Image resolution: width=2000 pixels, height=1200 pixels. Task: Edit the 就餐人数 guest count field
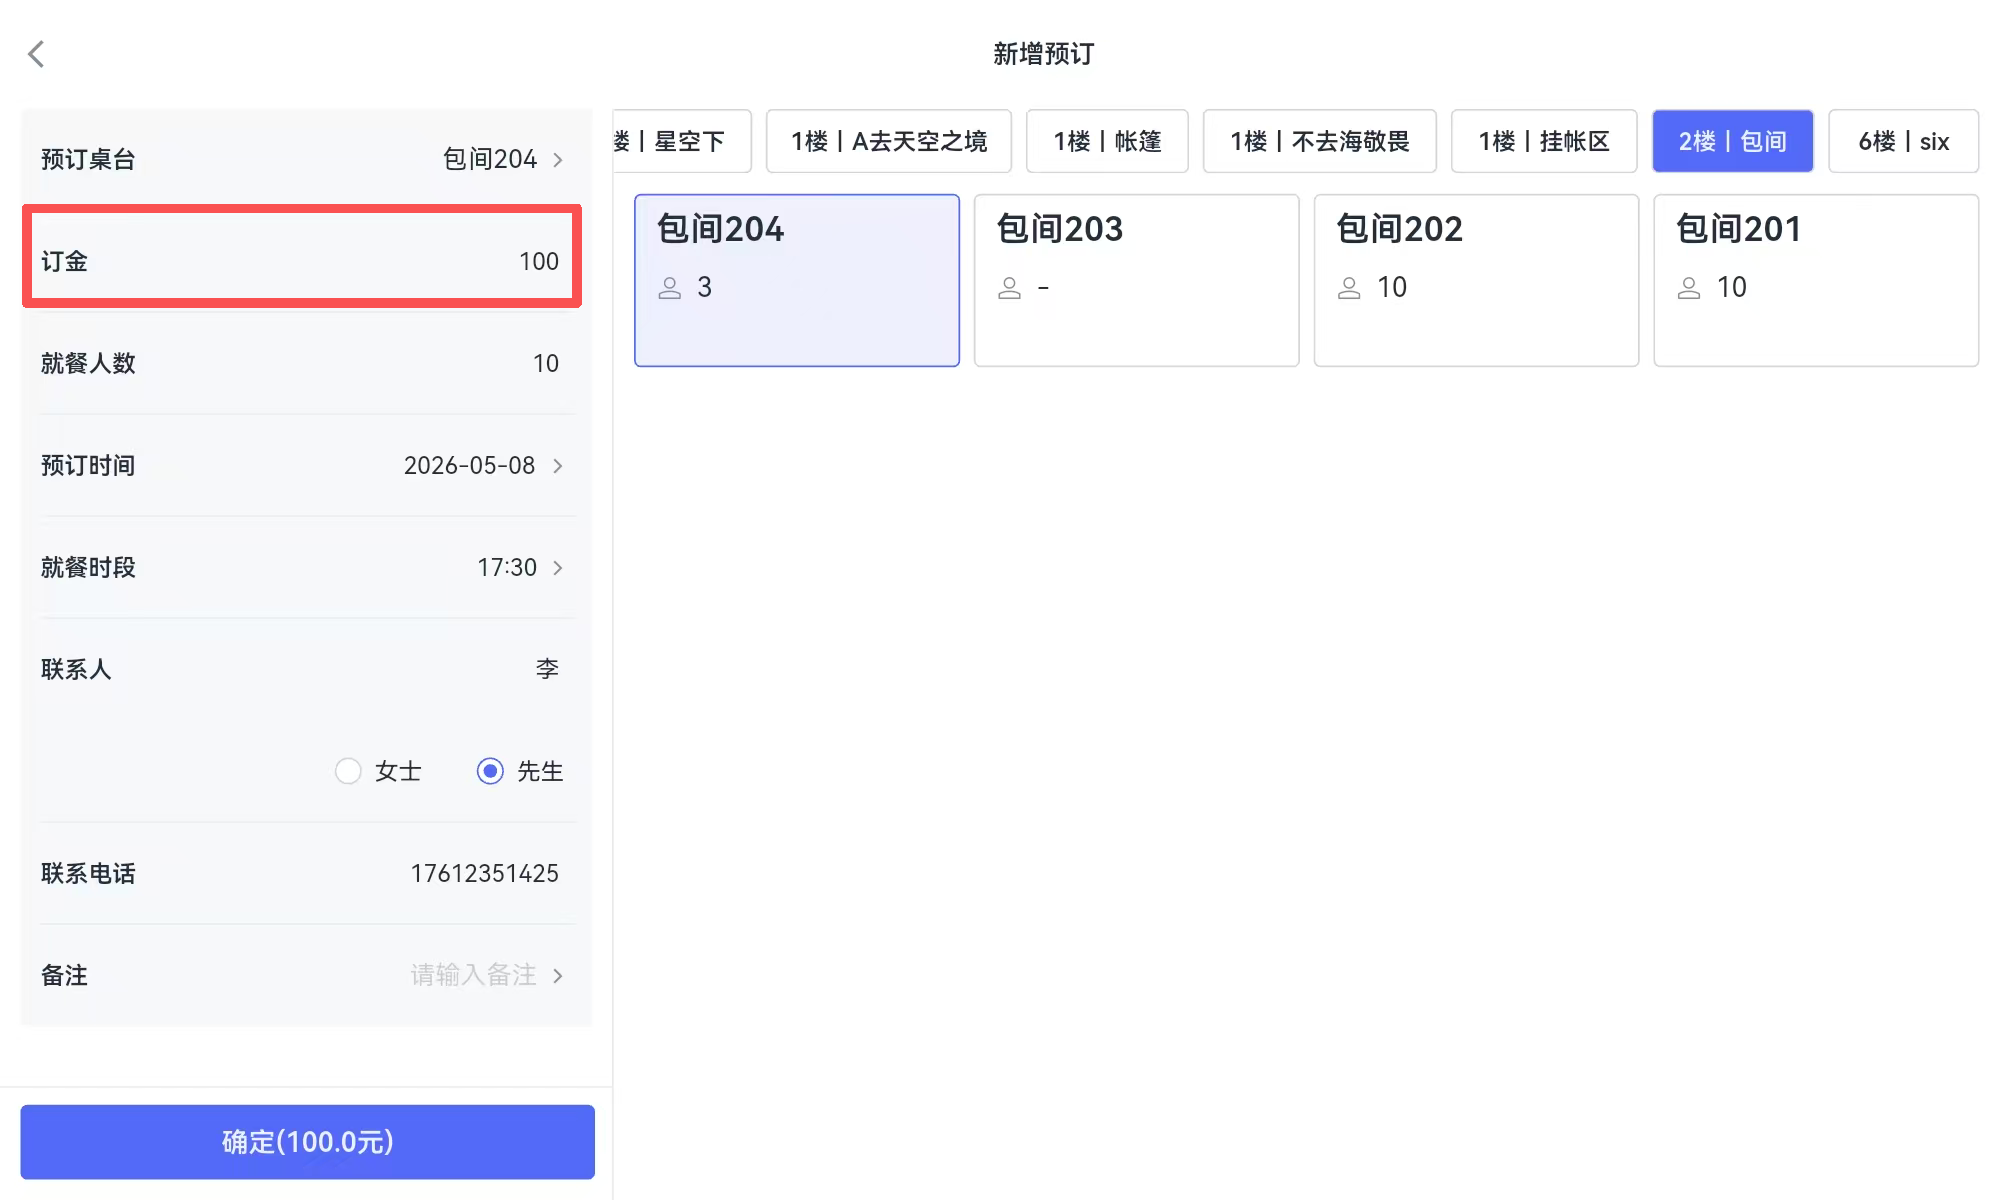[x=302, y=363]
